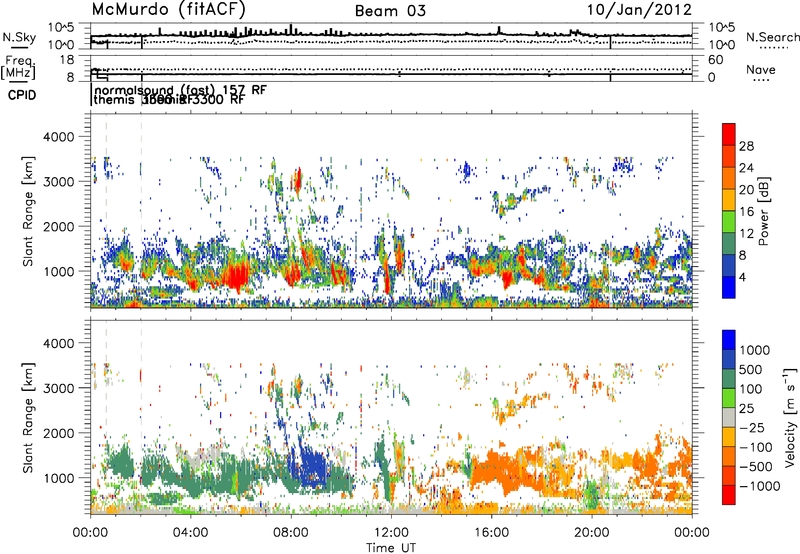800x554 pixels.
Task: Click the '3000' tick on velocity panel
Action: (x=59, y=388)
